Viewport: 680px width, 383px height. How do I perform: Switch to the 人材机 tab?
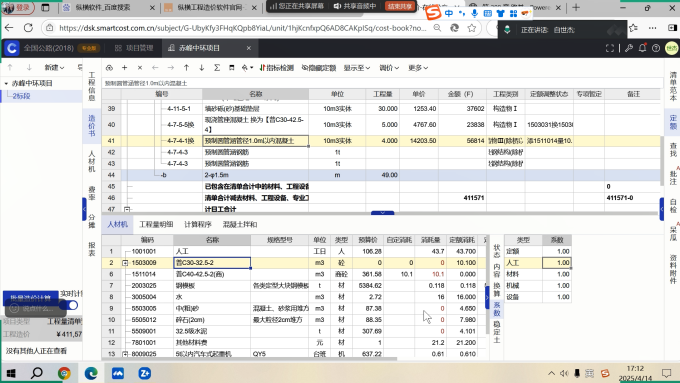[x=118, y=224]
